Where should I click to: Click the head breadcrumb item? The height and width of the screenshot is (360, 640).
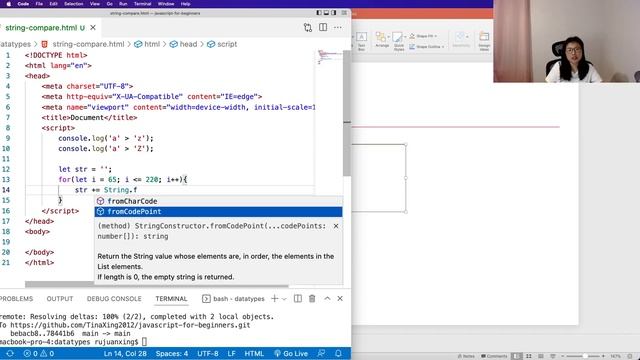coord(188,44)
